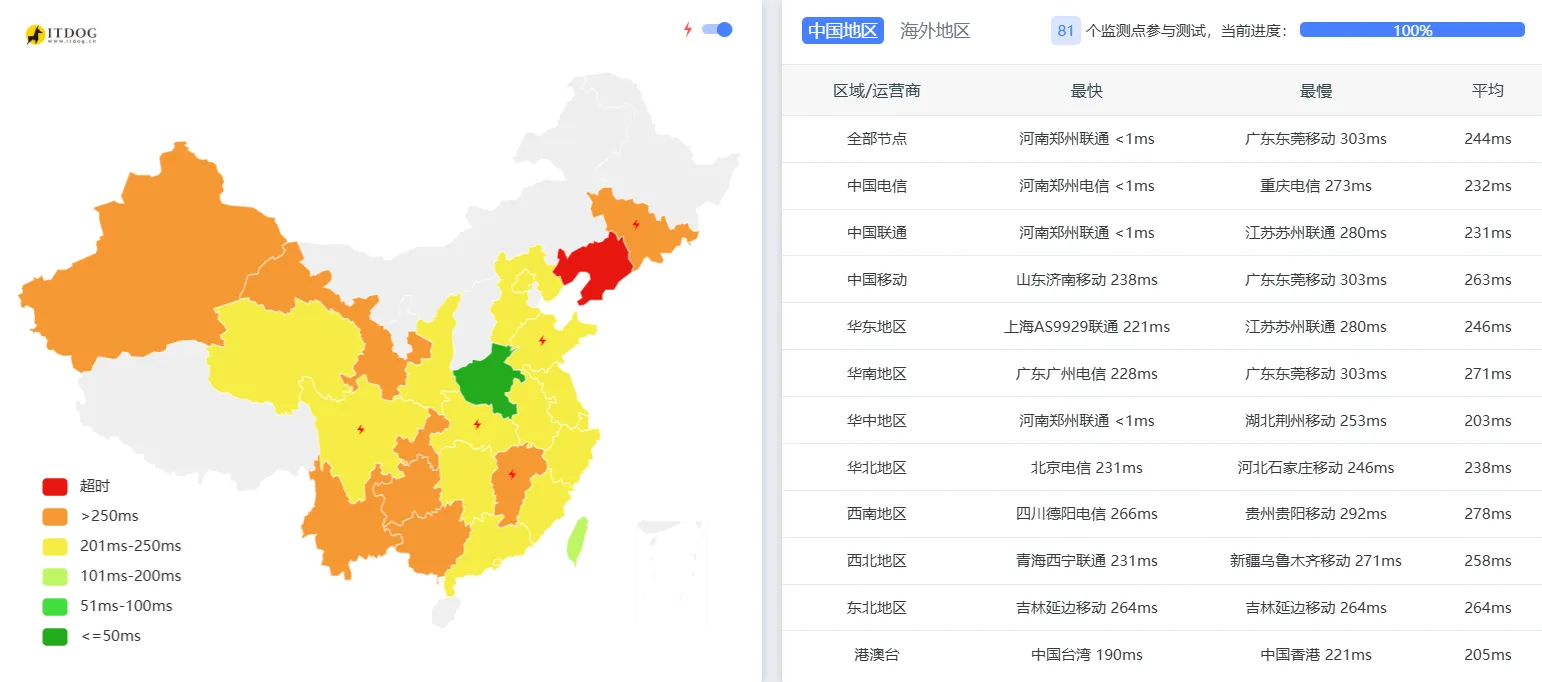
Task: Click the 81 monitoring points badge
Action: point(1066,30)
